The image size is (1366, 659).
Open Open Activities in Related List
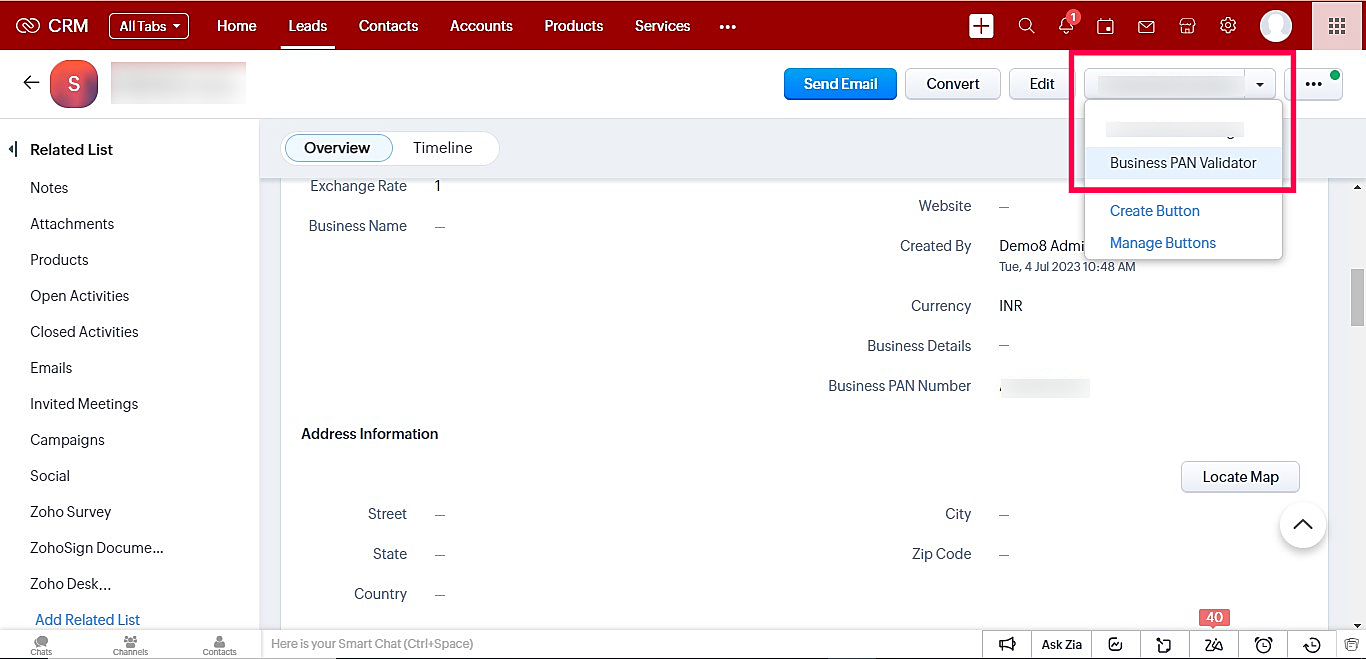(x=80, y=296)
